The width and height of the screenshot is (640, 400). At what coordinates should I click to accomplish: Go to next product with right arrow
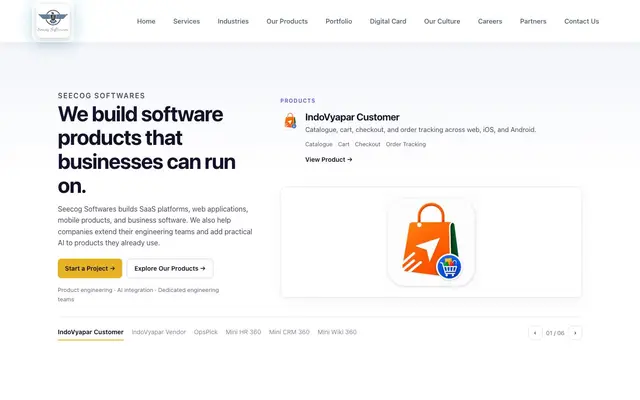tap(575, 333)
